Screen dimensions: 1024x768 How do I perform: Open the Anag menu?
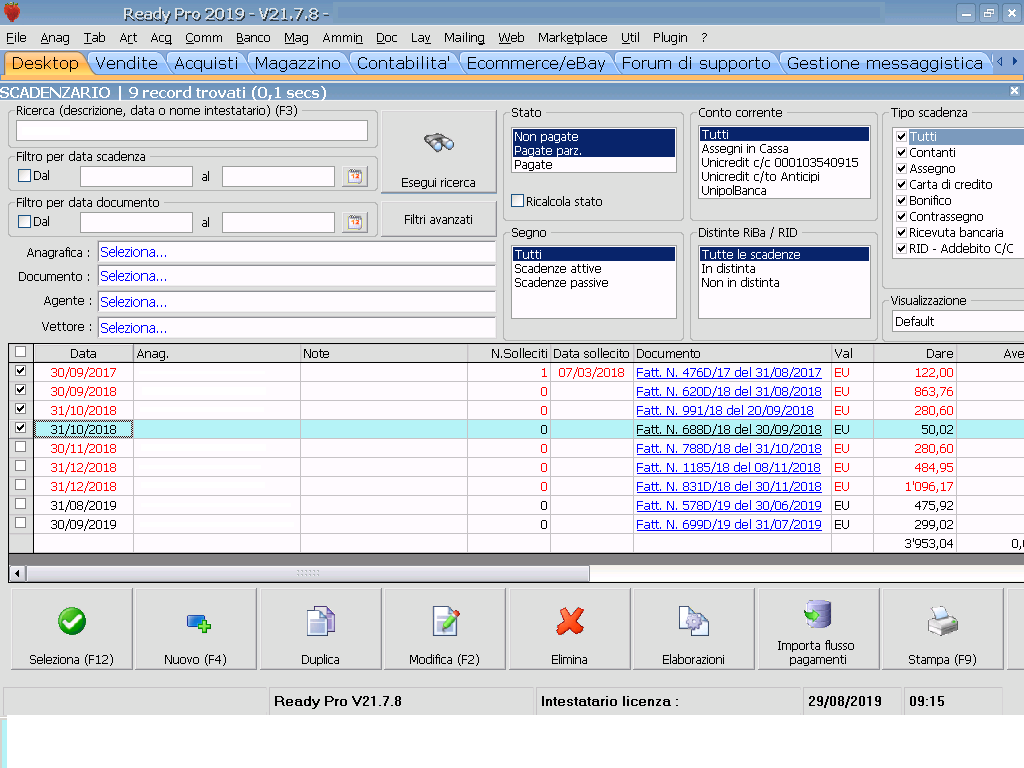55,38
